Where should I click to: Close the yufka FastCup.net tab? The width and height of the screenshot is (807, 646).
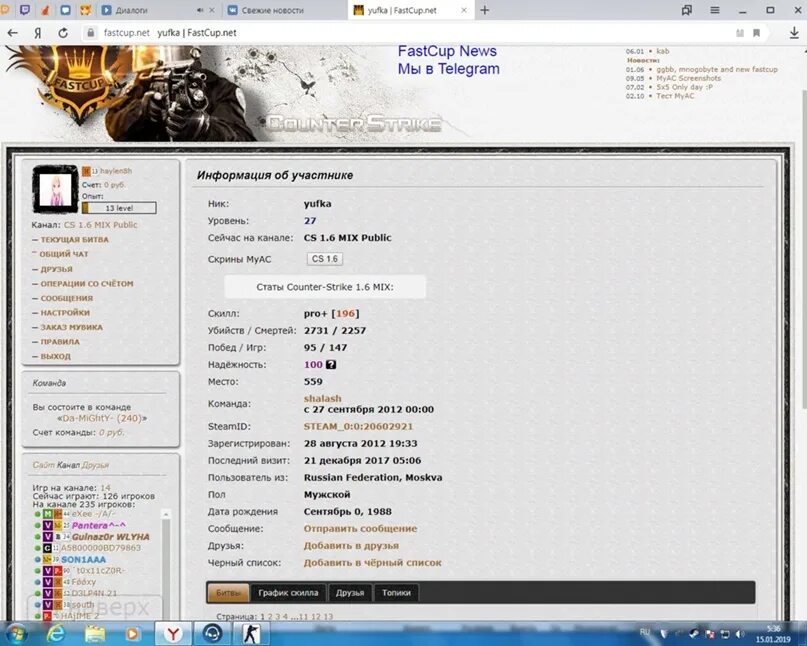464,10
